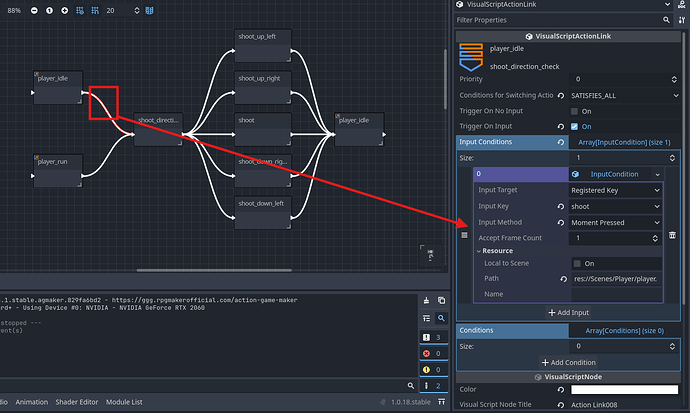Screen dimensions: 690x413
Task: Enable Trigger On No Input checkbox
Action: click(x=574, y=110)
